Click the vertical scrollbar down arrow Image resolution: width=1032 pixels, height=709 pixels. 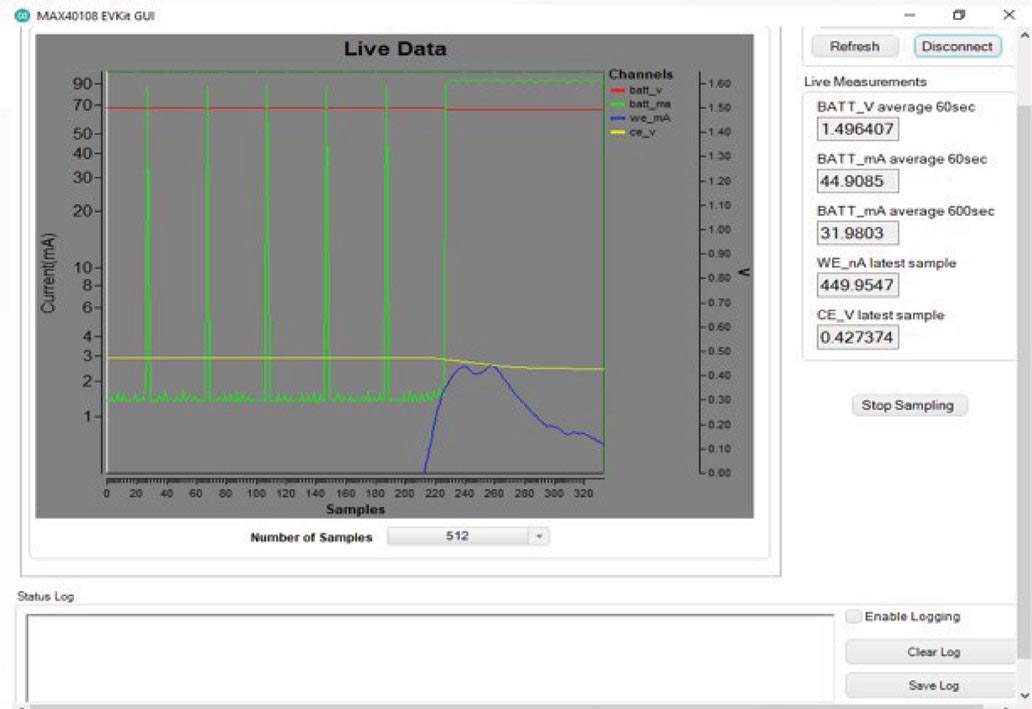click(1025, 695)
